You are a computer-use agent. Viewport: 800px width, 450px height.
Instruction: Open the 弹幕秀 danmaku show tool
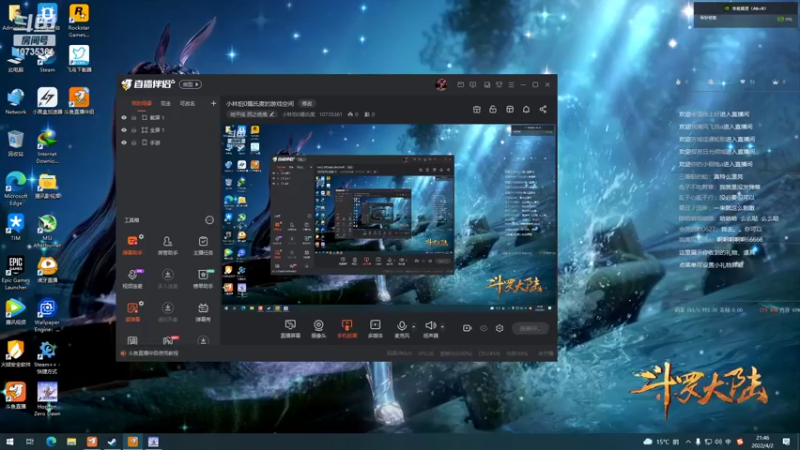[x=203, y=312]
